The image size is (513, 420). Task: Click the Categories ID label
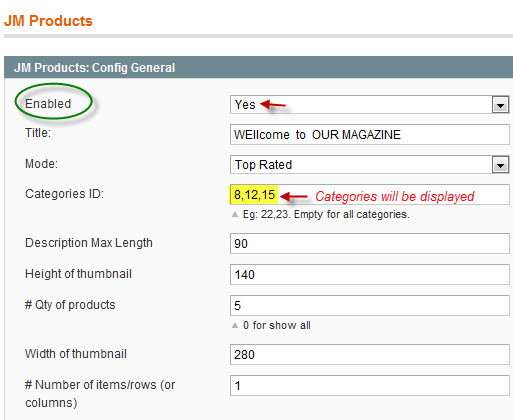(64, 194)
